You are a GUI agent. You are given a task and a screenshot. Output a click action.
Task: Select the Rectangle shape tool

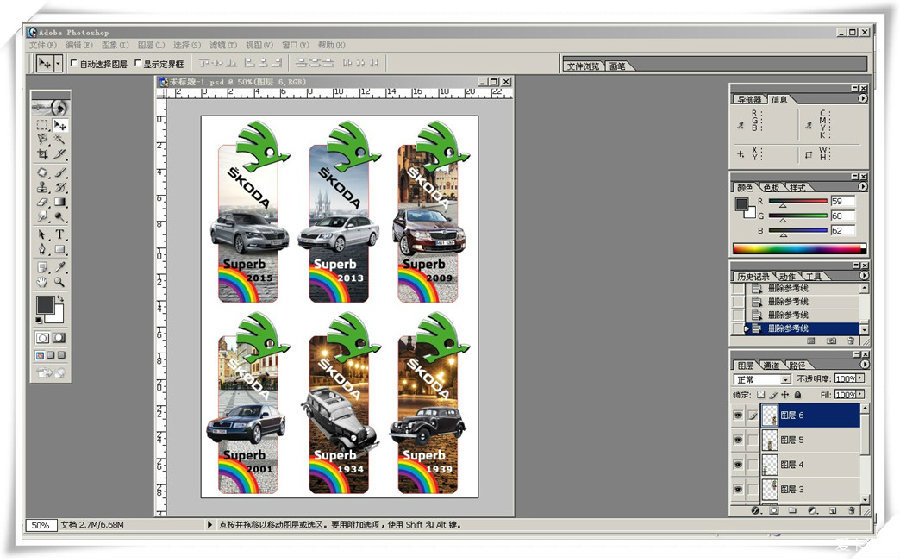coord(60,249)
